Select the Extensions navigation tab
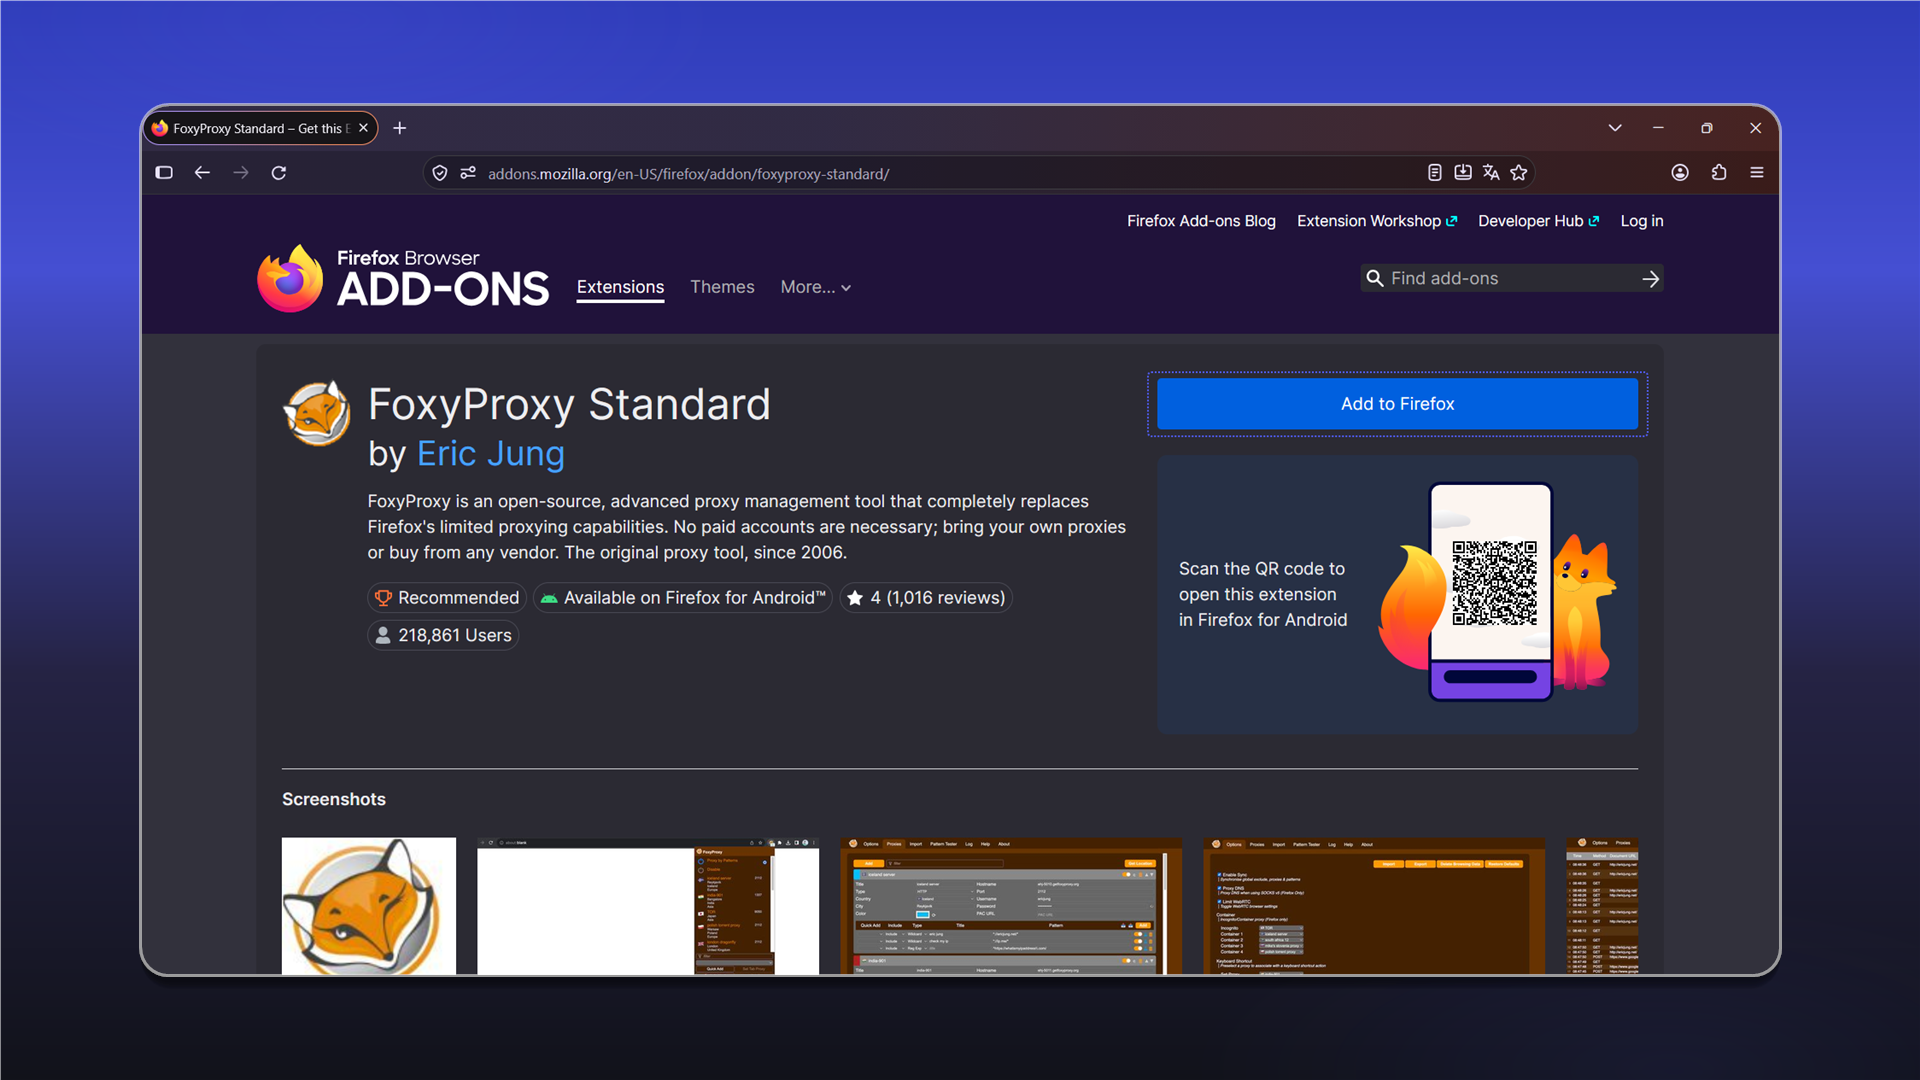1920x1080 pixels. (620, 287)
